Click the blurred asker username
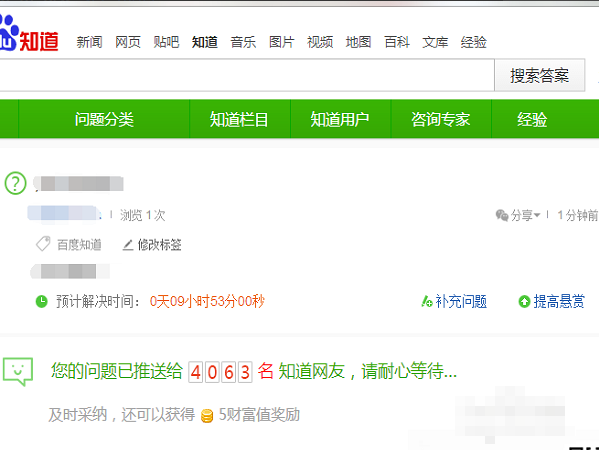 pyautogui.click(x=64, y=214)
